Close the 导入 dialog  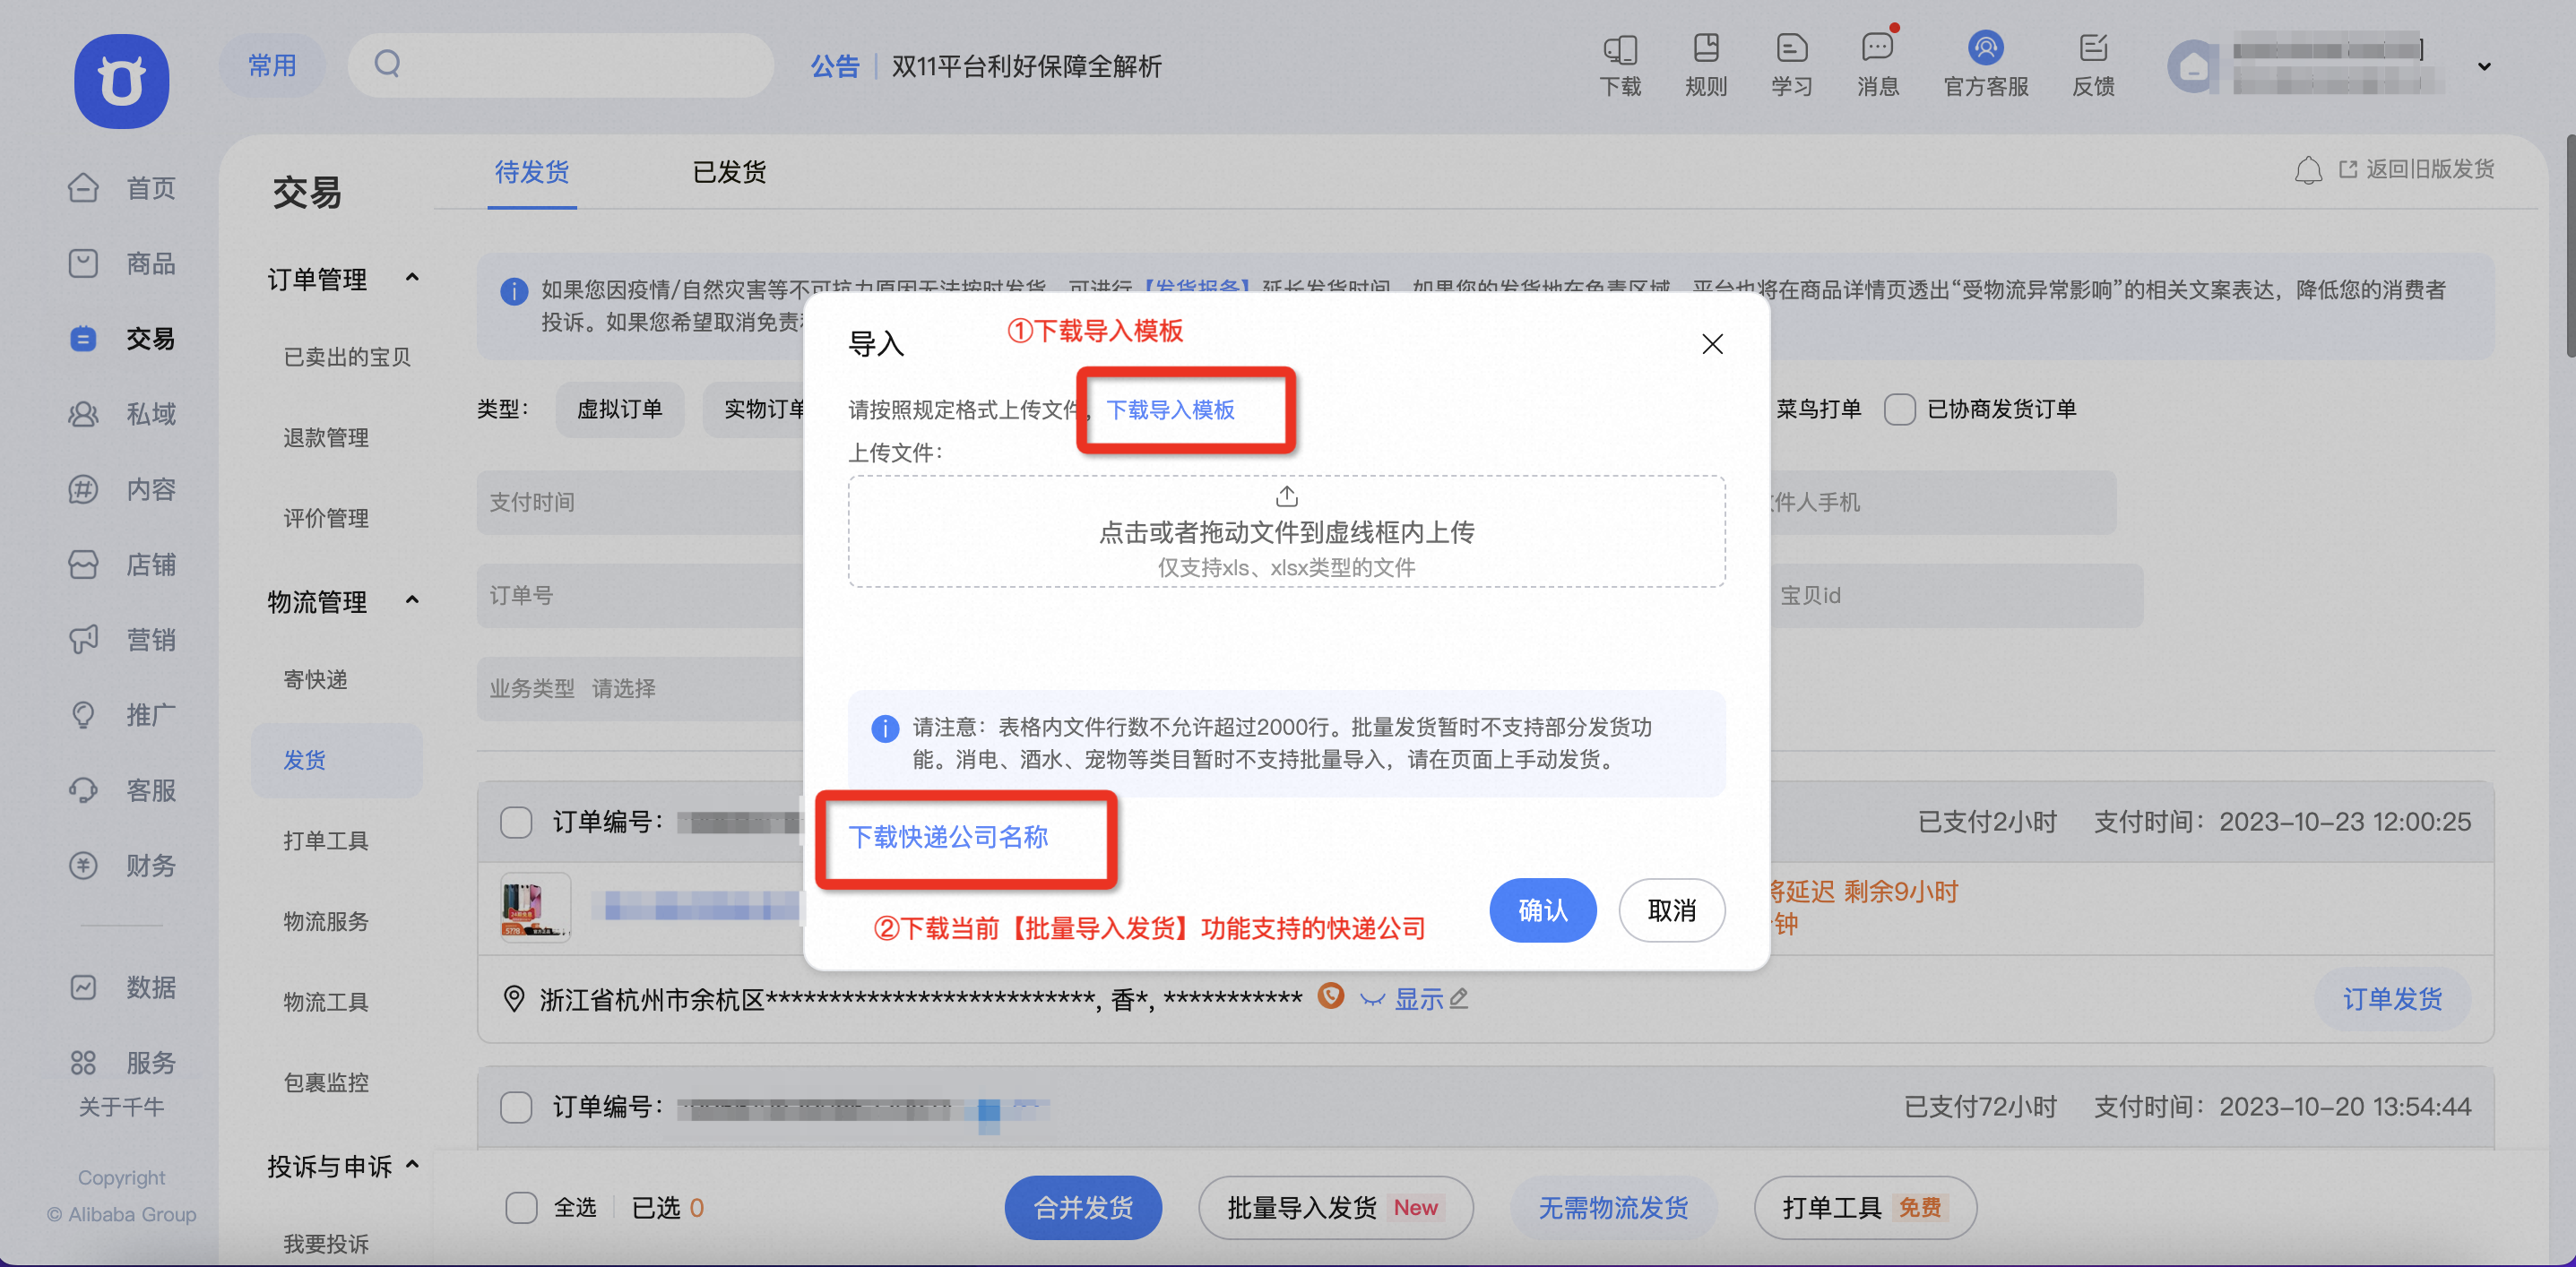pos(1712,344)
